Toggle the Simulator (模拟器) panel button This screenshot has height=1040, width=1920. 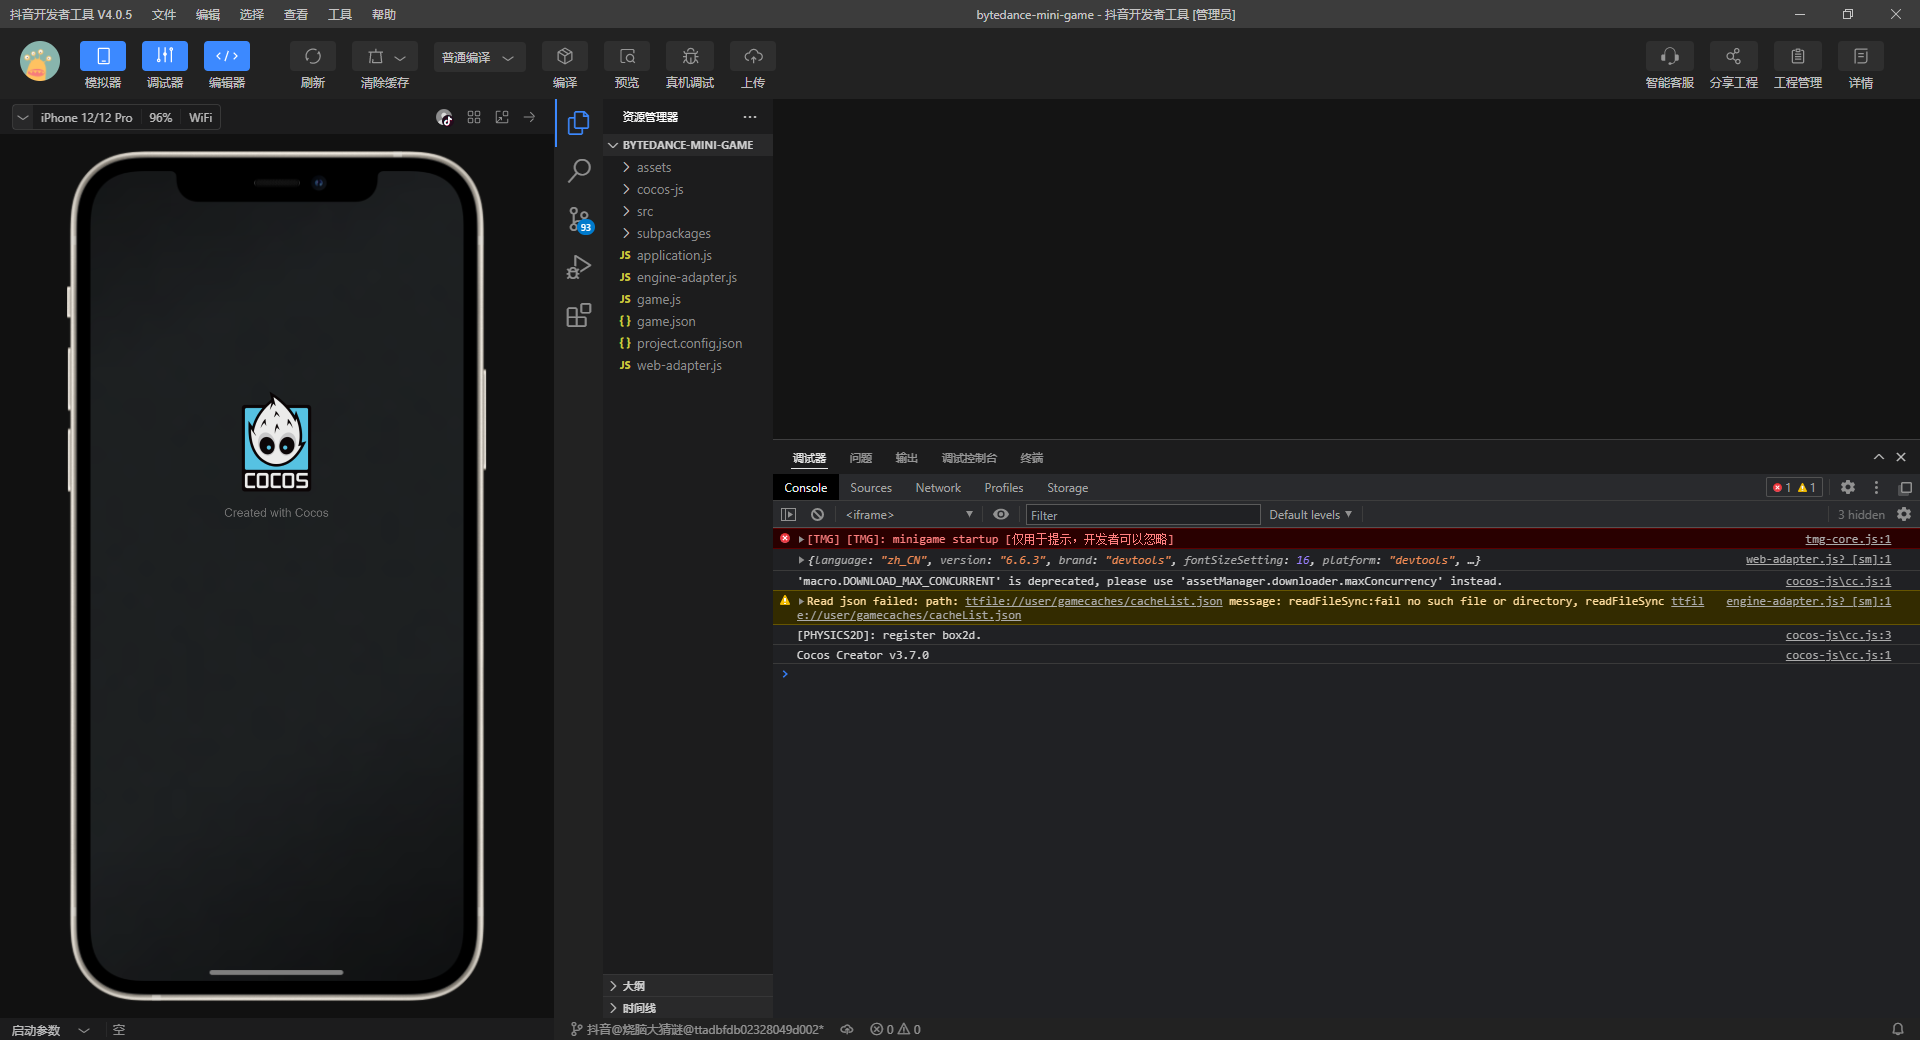point(103,57)
